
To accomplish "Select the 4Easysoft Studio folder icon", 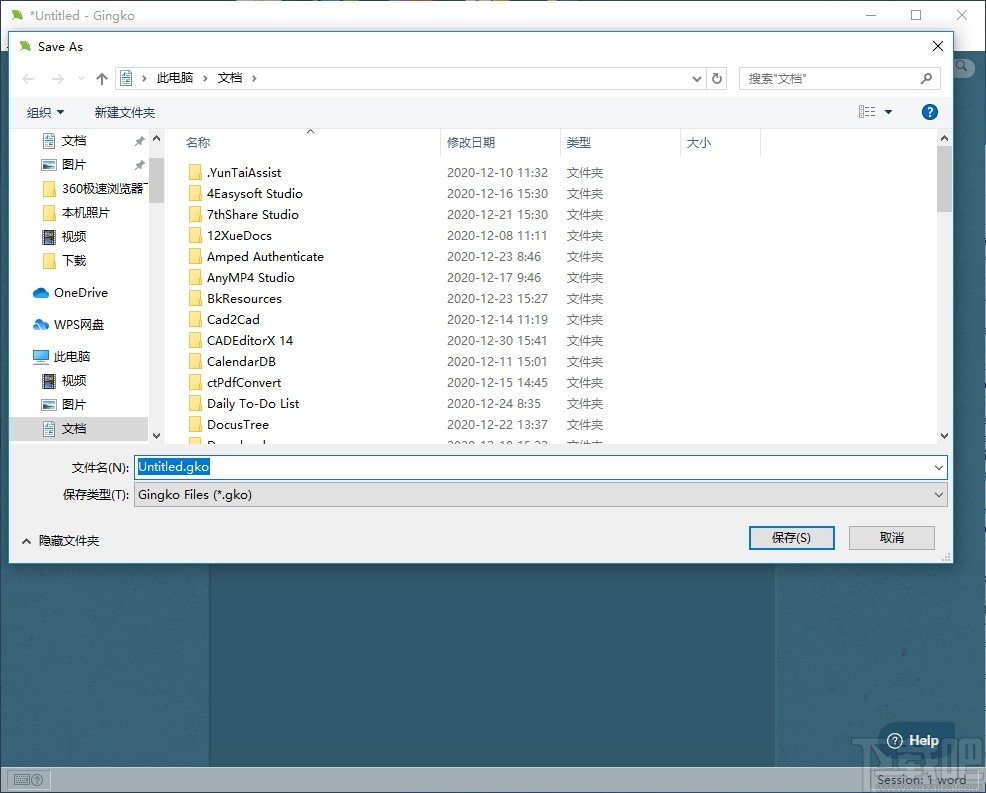I will click(x=196, y=194).
